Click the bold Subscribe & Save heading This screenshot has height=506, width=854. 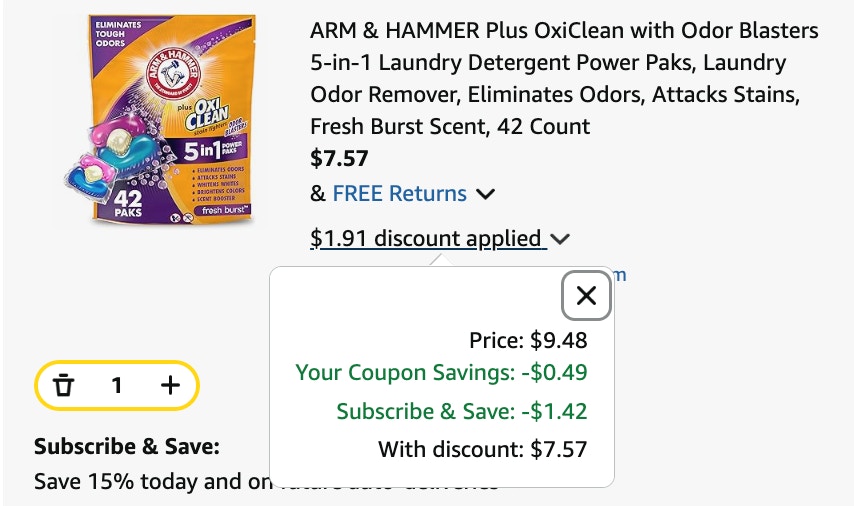(x=127, y=447)
